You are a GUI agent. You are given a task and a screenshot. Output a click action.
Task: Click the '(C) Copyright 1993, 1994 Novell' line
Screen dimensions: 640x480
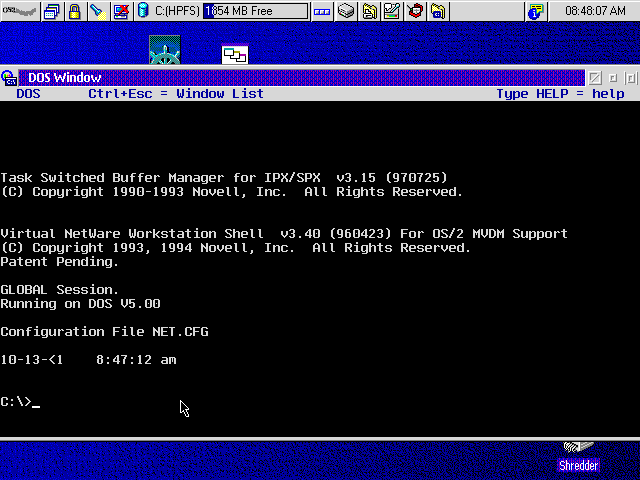click(236, 248)
